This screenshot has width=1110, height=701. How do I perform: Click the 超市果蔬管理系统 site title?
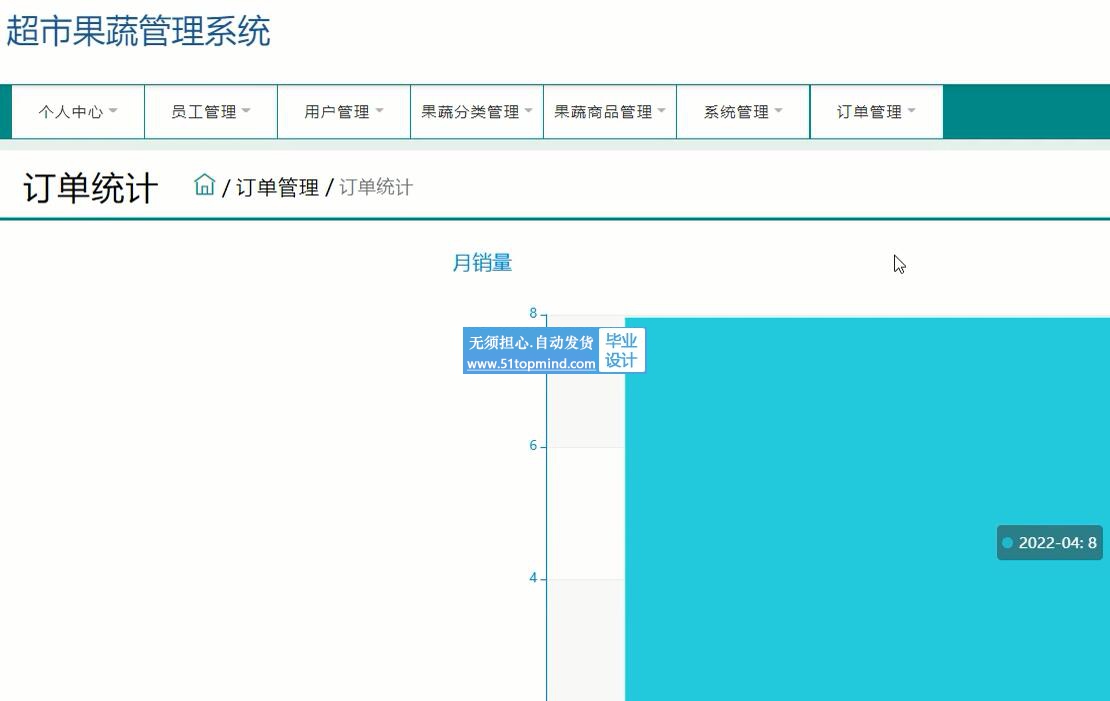pos(139,31)
